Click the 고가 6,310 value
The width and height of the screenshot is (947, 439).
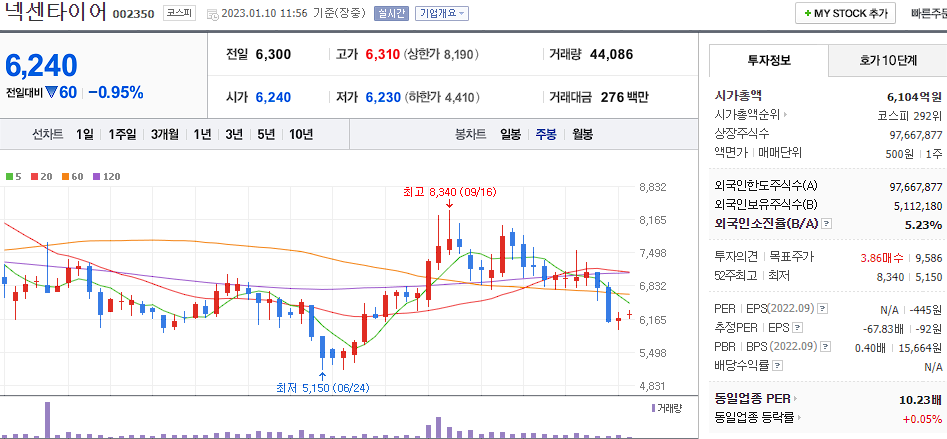click(382, 54)
